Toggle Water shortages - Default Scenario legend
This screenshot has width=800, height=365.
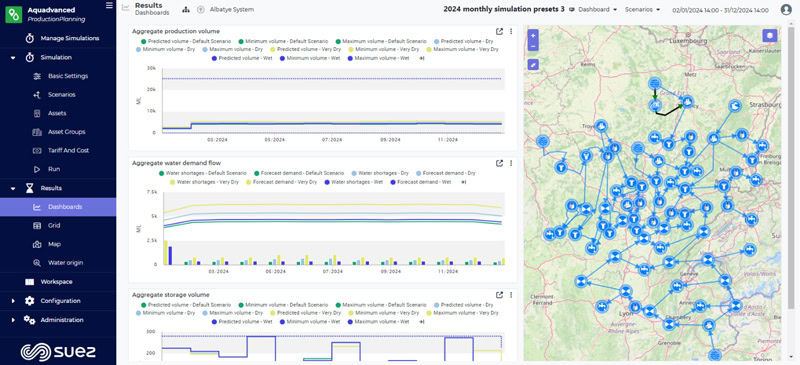pyautogui.click(x=203, y=173)
